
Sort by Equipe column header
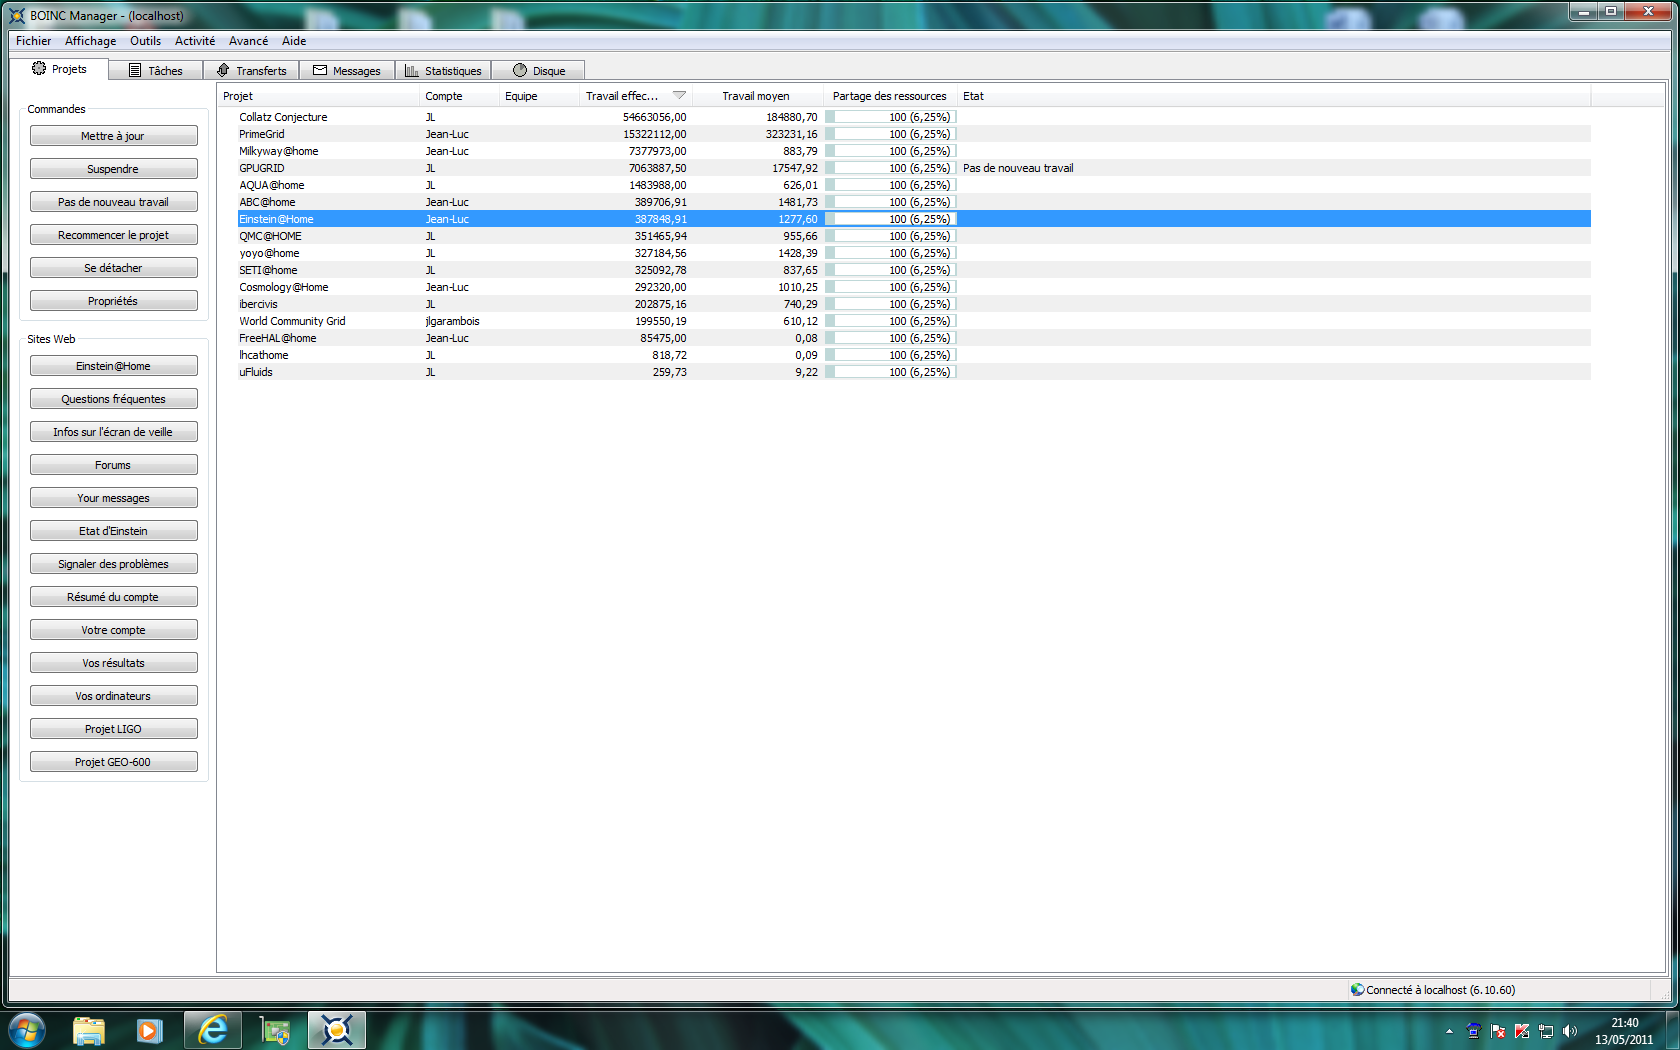[539, 96]
